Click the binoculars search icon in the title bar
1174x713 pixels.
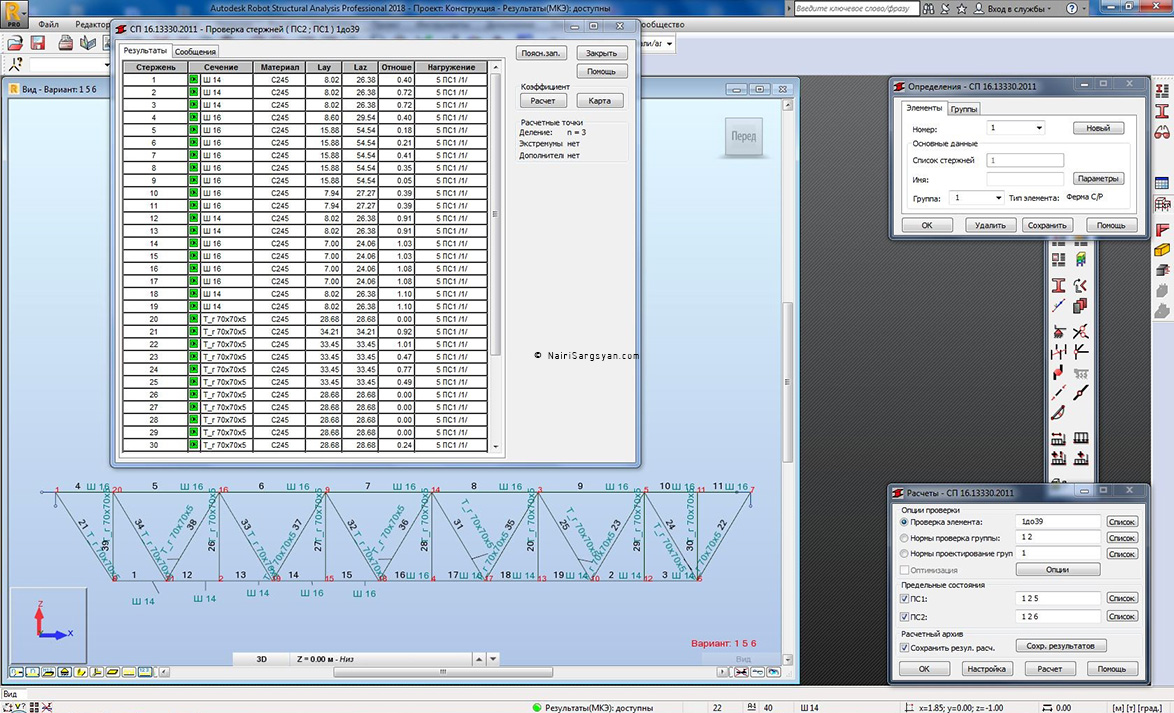tap(928, 9)
